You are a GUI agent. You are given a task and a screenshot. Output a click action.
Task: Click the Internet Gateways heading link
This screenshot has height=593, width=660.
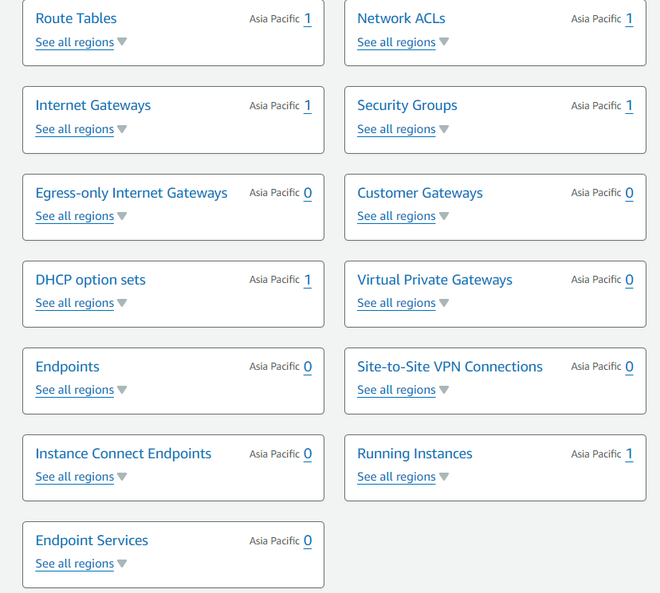tap(93, 105)
